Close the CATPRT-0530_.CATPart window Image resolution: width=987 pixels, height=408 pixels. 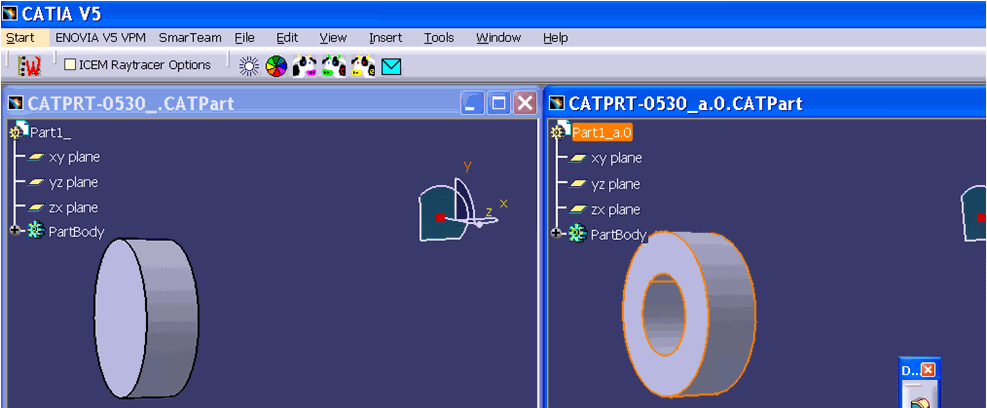click(x=524, y=103)
